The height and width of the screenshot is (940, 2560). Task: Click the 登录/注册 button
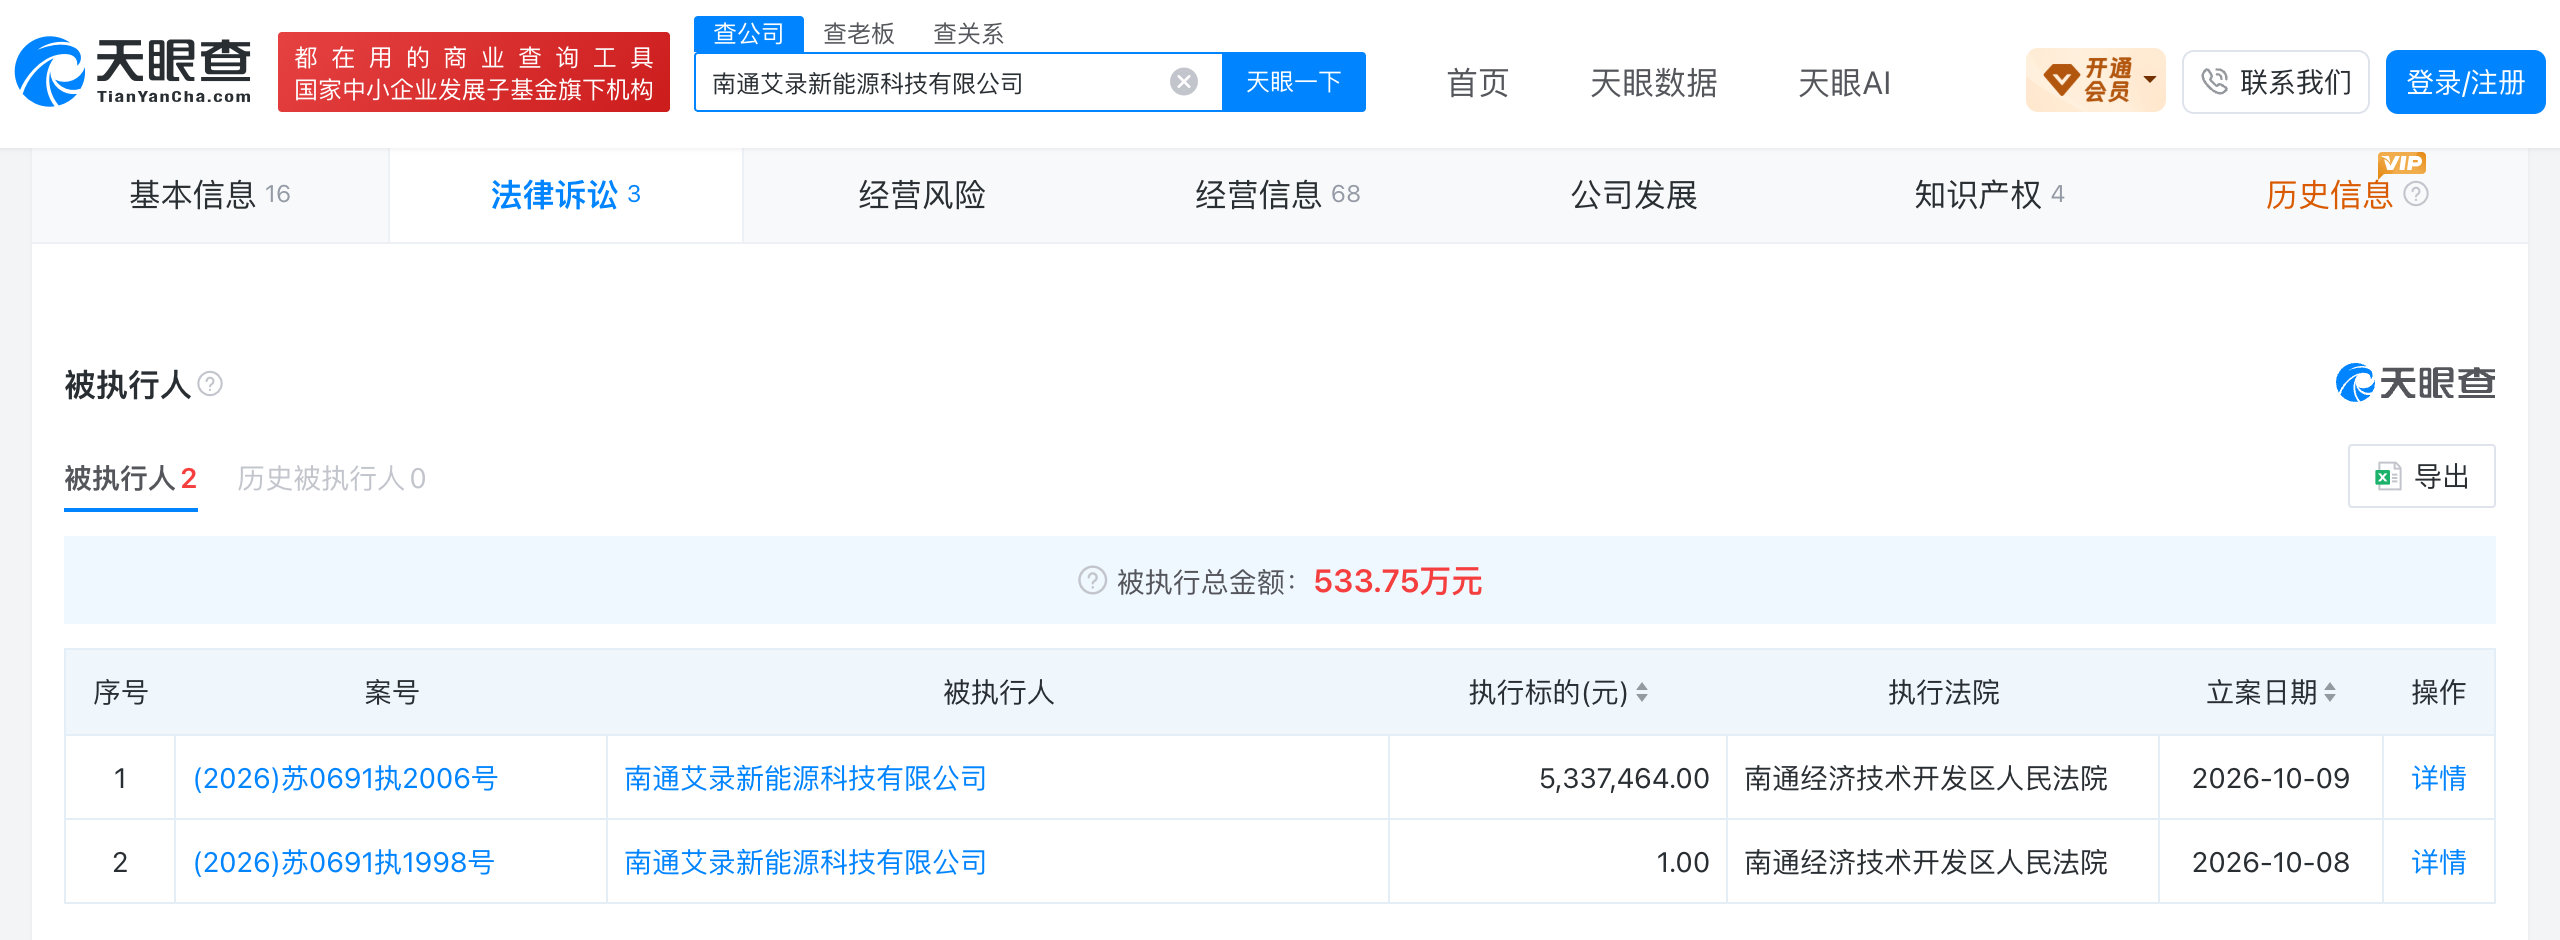[x=2466, y=82]
